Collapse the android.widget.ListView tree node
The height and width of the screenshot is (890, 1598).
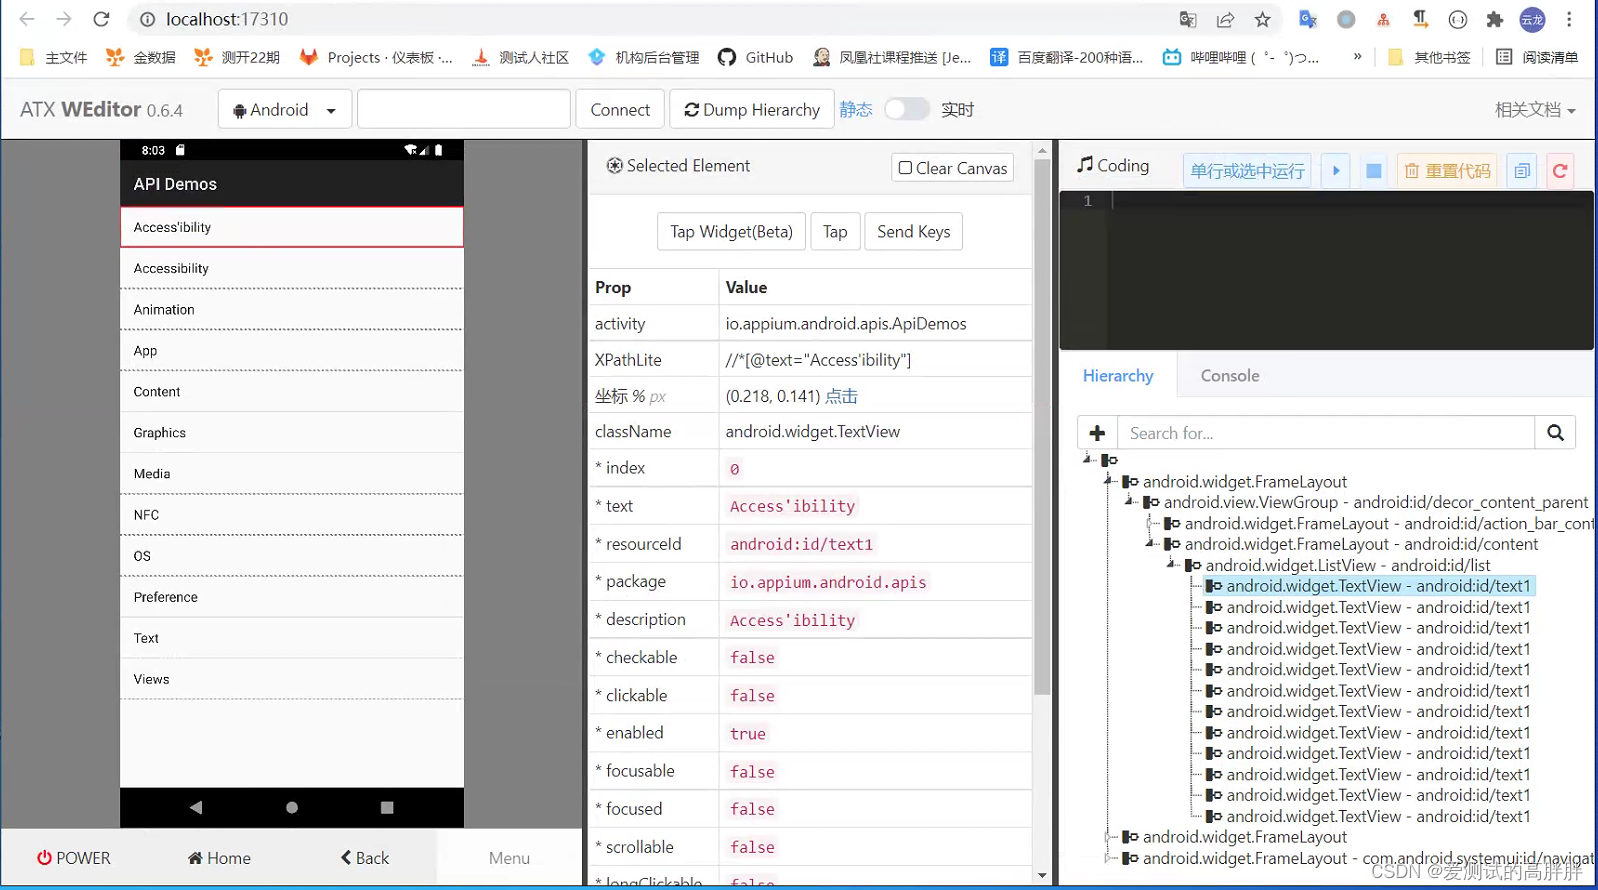pos(1171,565)
